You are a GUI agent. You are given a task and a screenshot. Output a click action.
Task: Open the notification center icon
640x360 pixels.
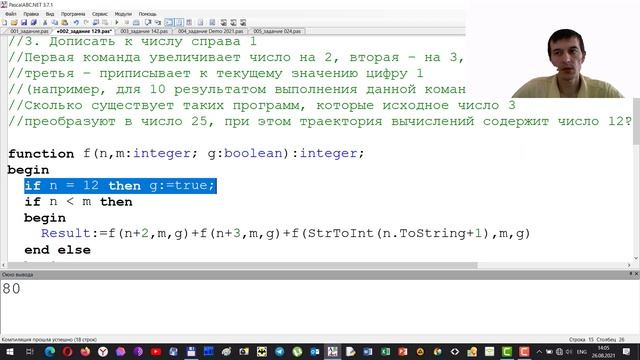pos(627,351)
